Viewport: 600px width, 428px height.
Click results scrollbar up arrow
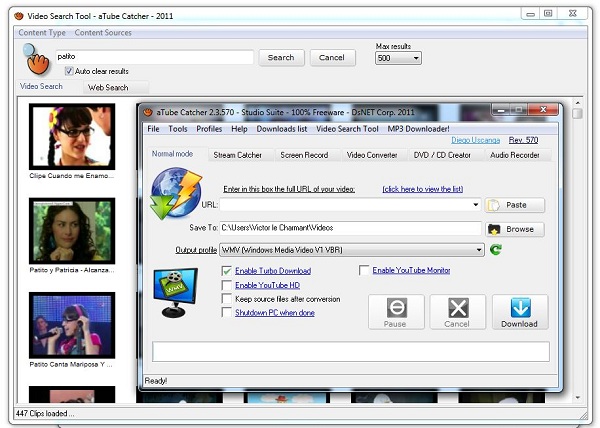coord(577,103)
